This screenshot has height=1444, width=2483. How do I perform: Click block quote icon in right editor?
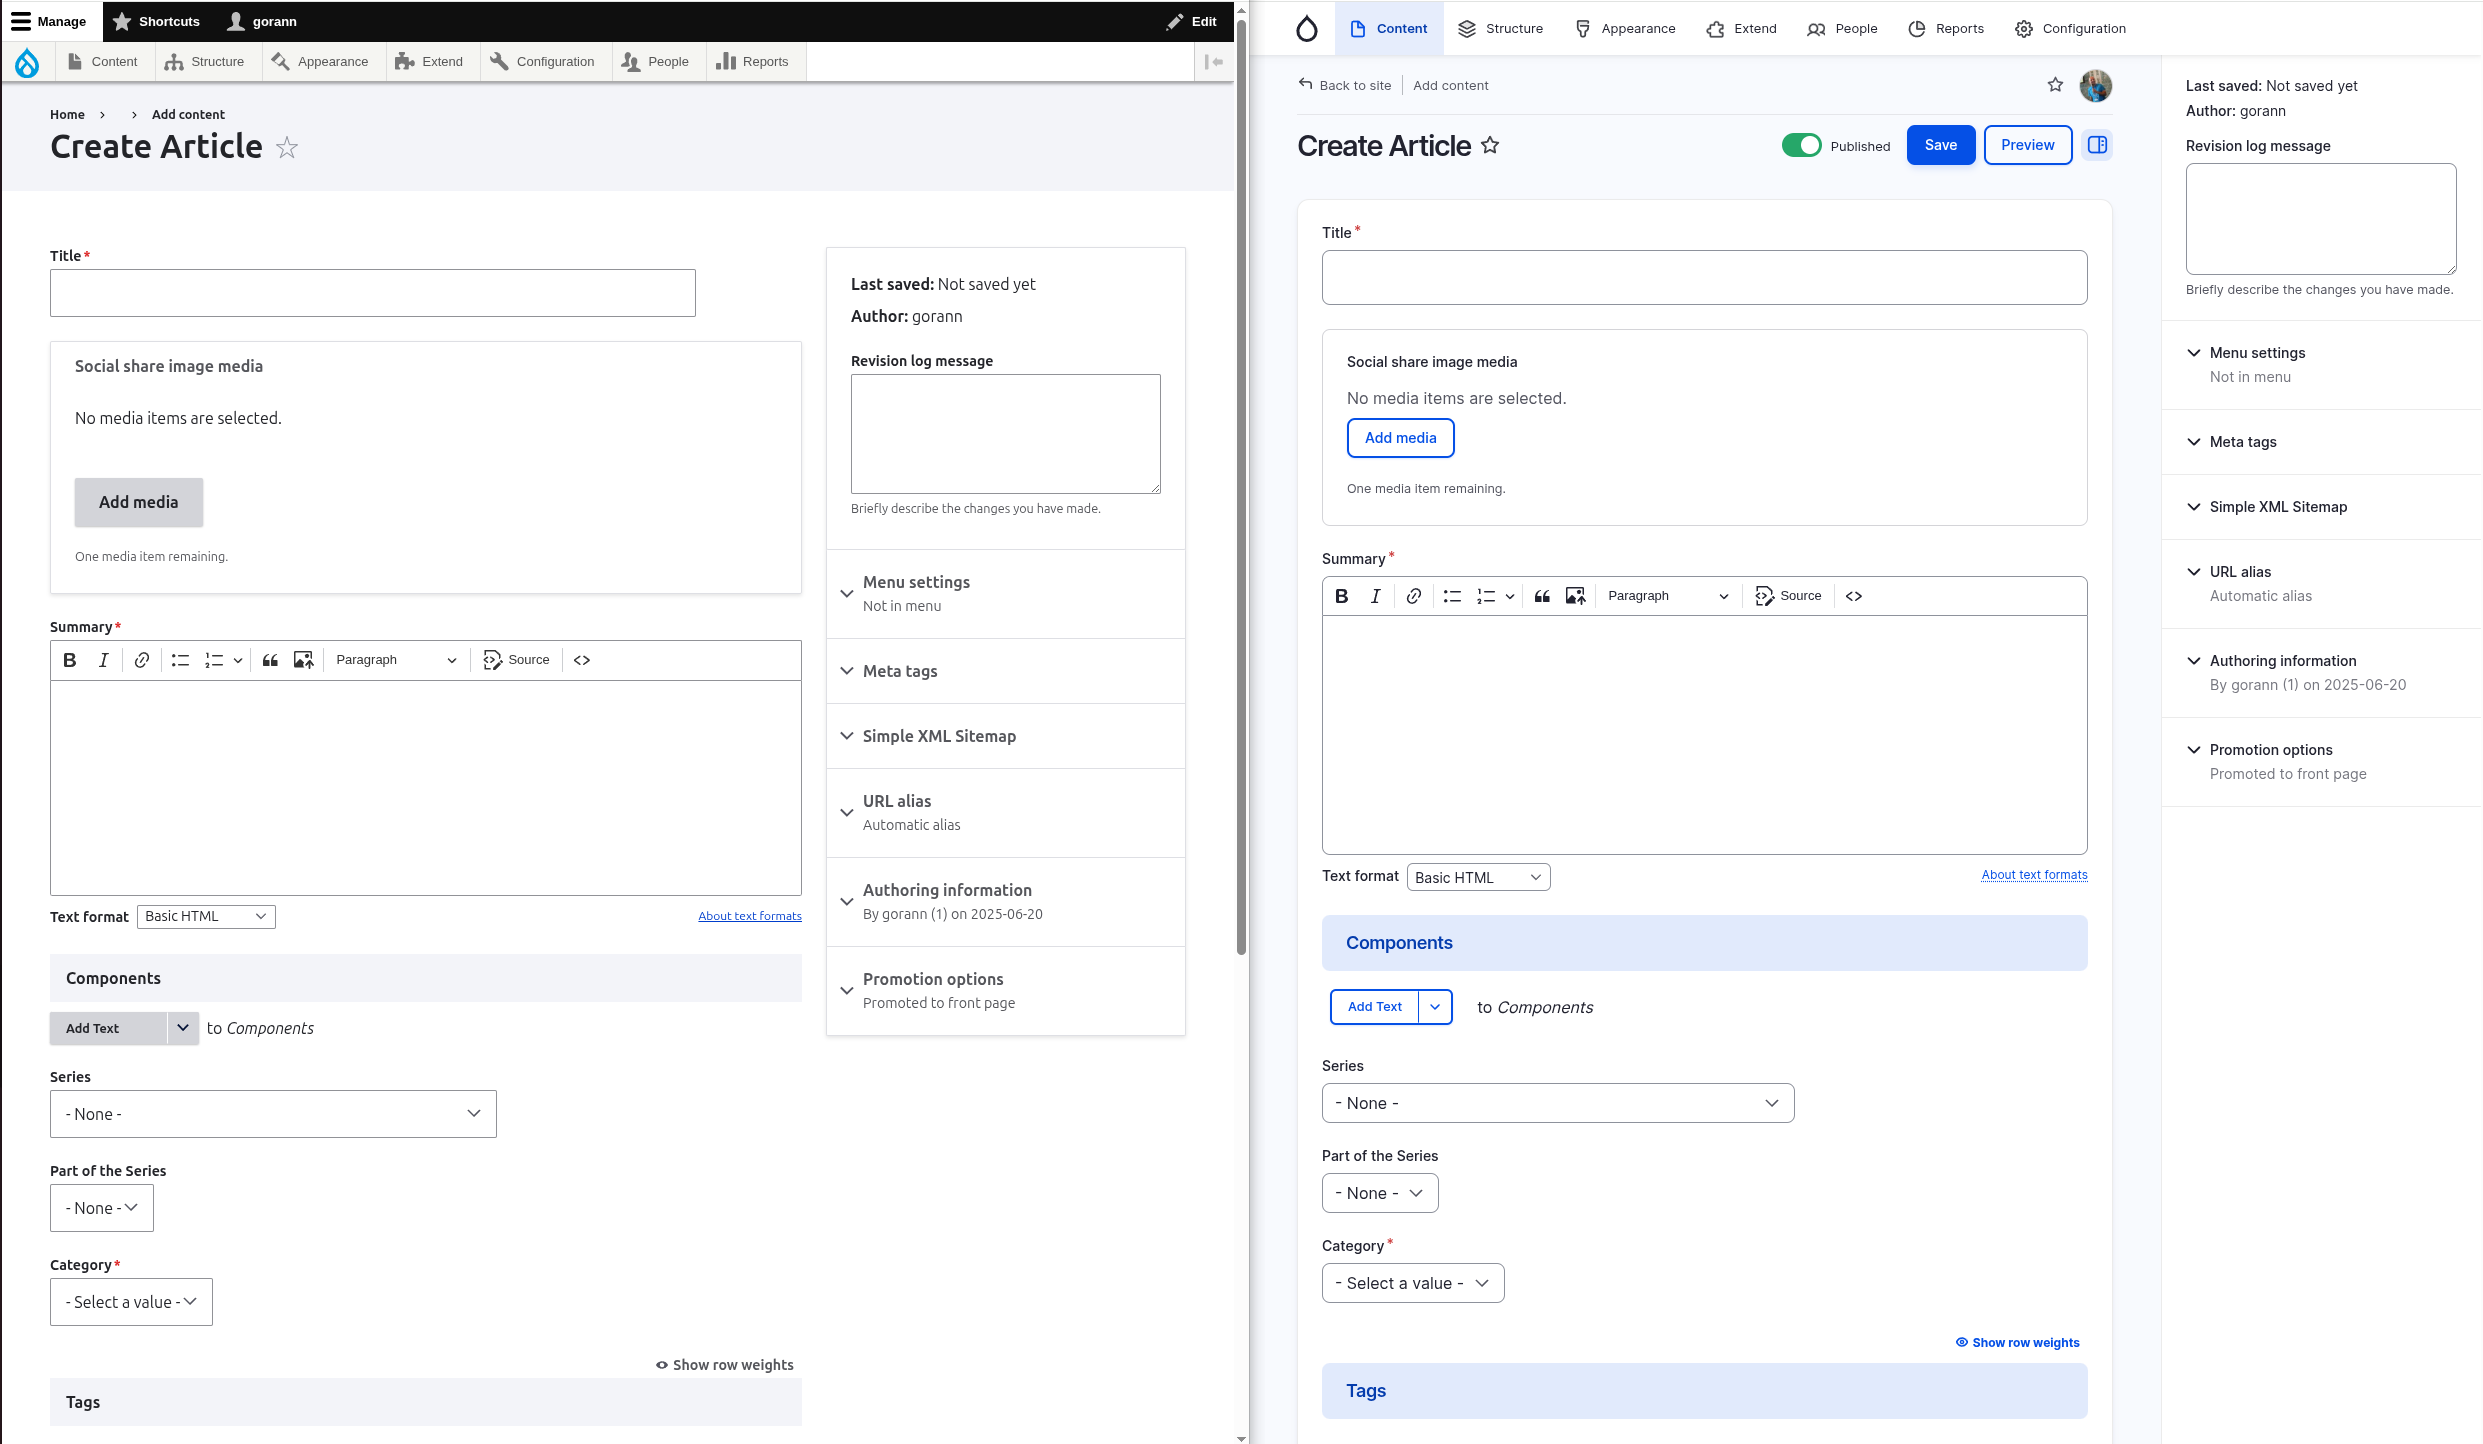click(1542, 596)
